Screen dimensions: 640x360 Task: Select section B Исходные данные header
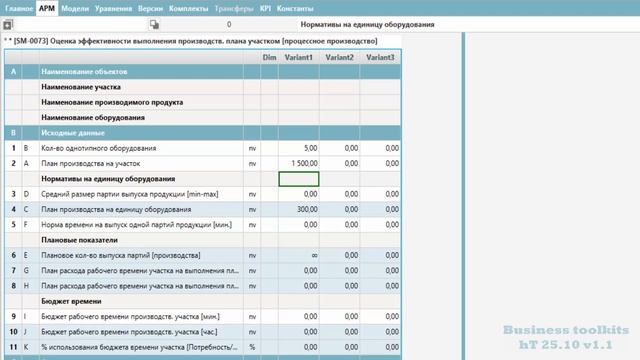click(x=203, y=133)
